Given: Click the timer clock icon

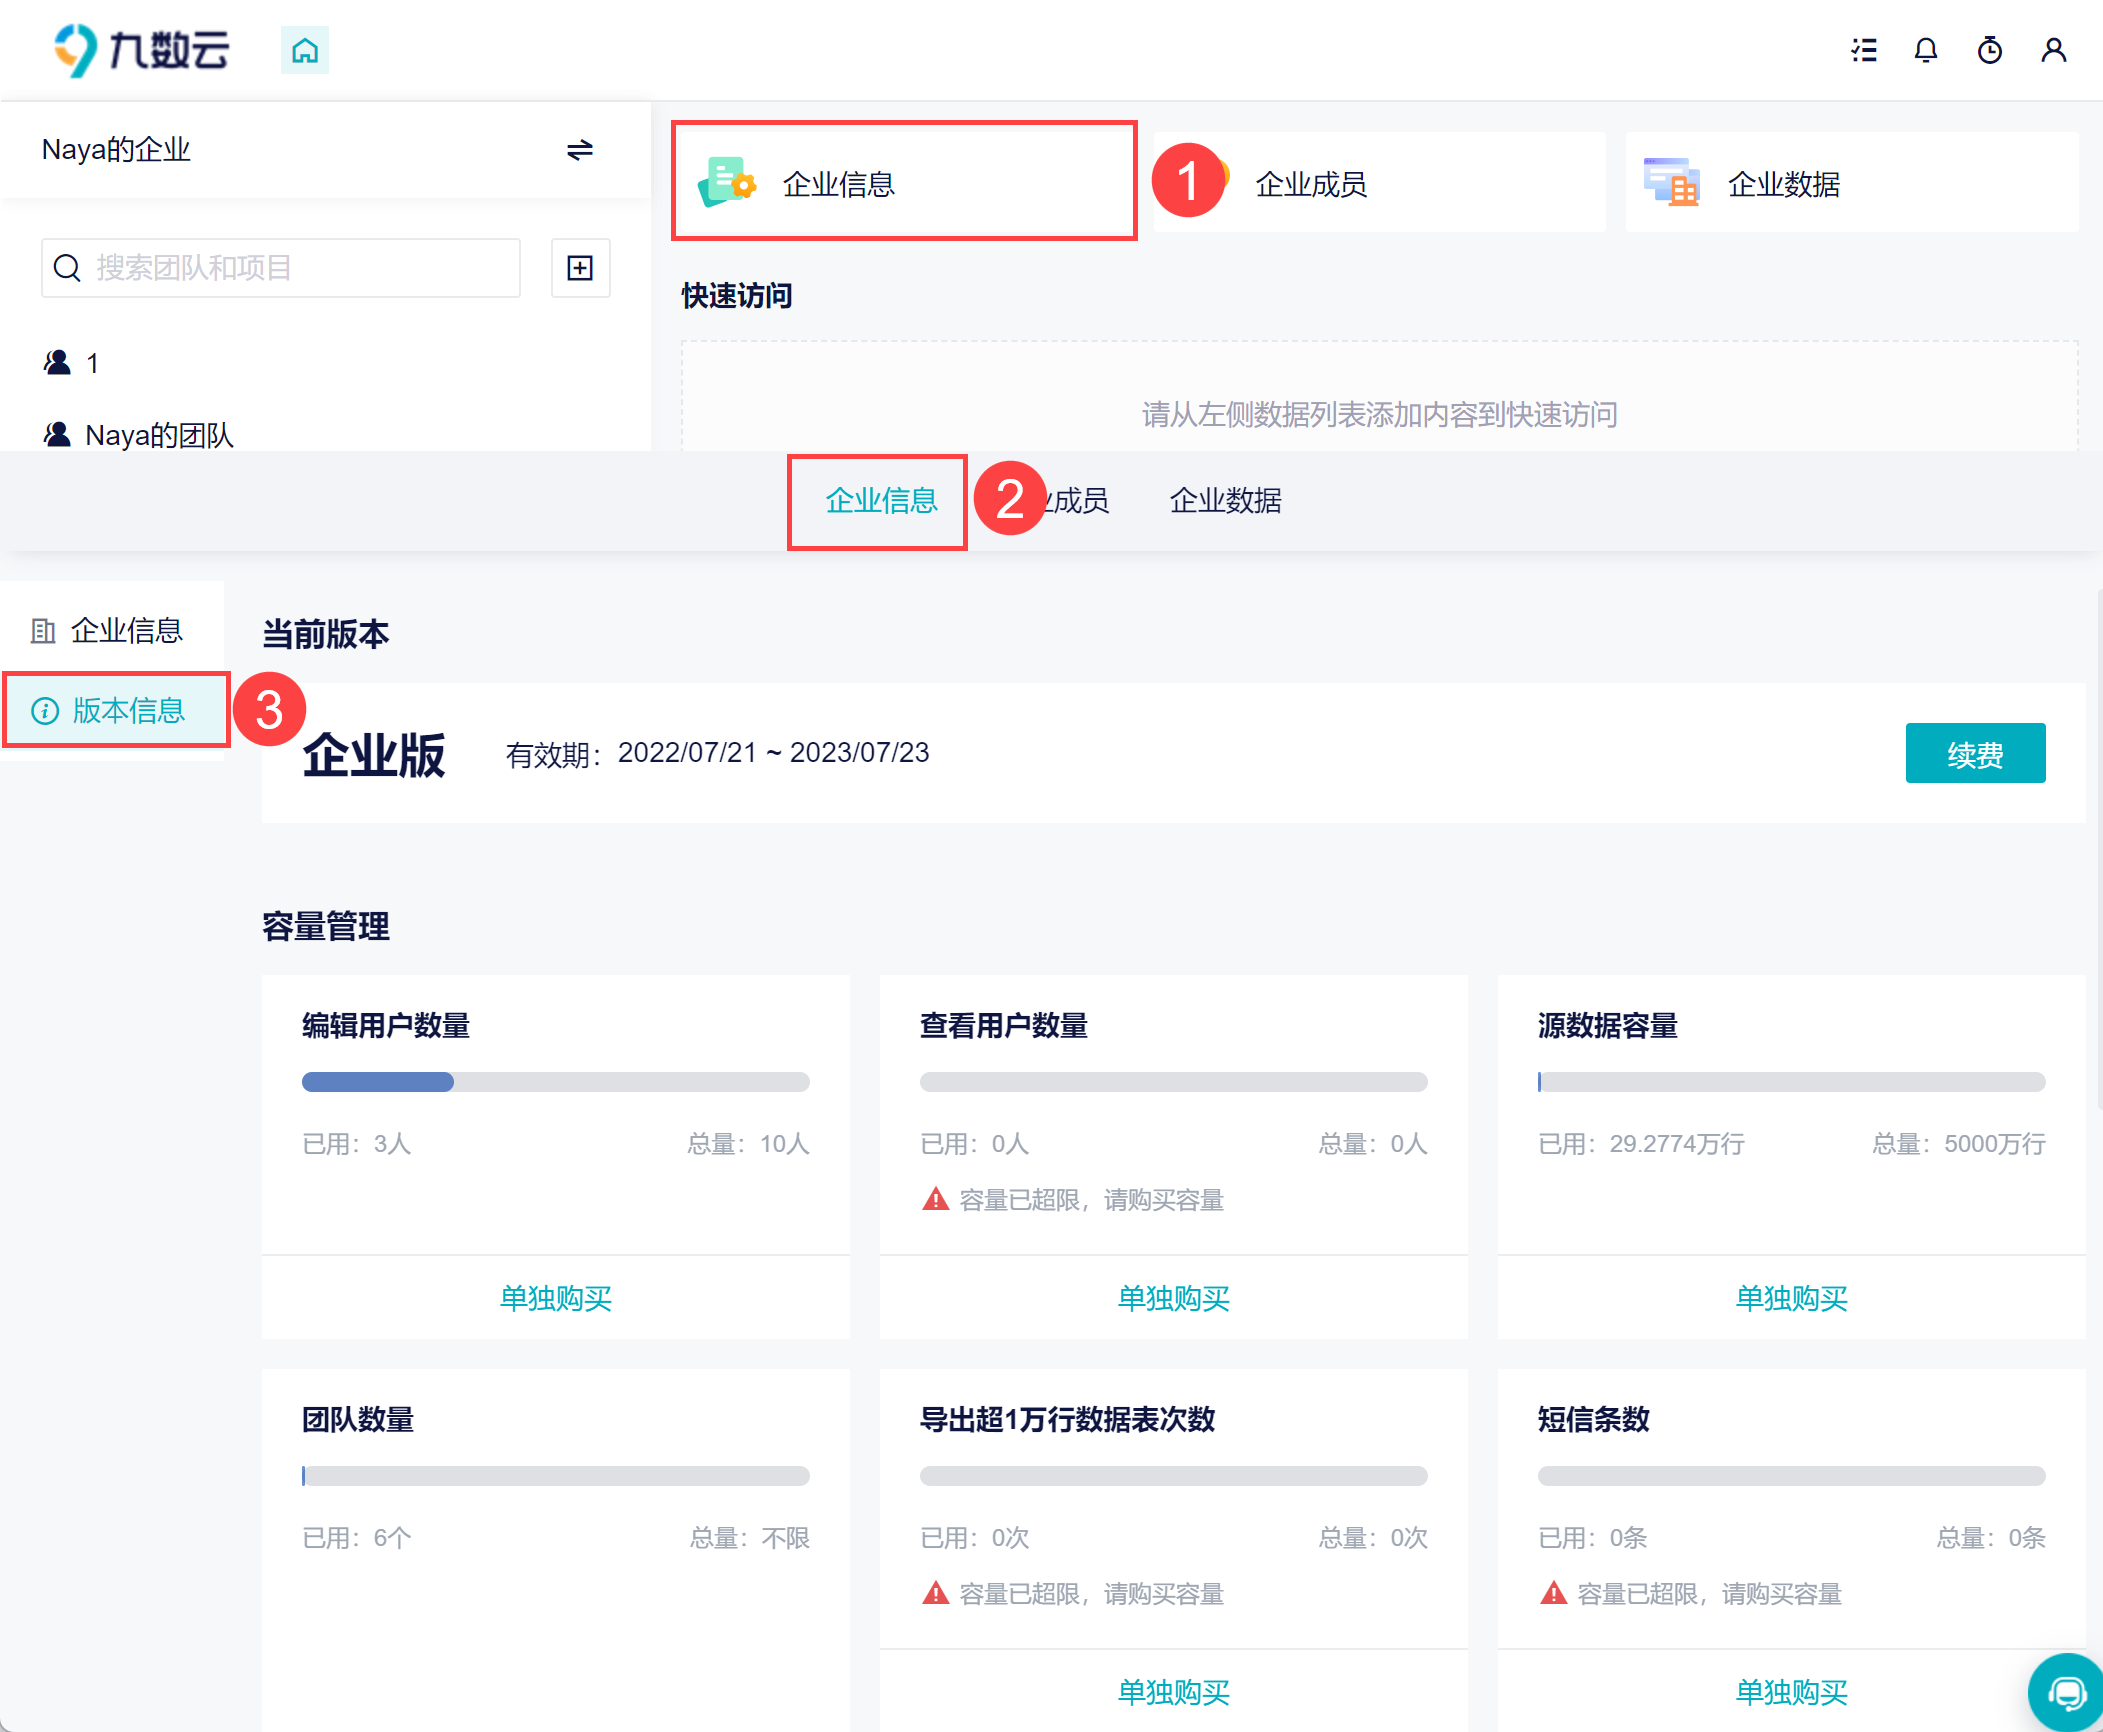Looking at the screenshot, I should [1989, 50].
